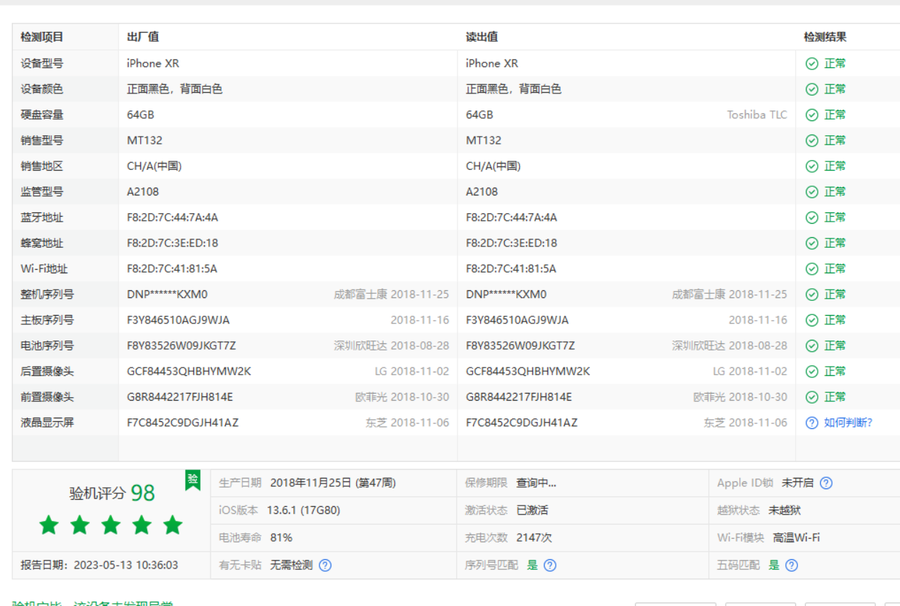Select F8:2D:7C:44:7A:4A in the 出厂值 column
Viewport: 900px width, 606px height.
(172, 217)
